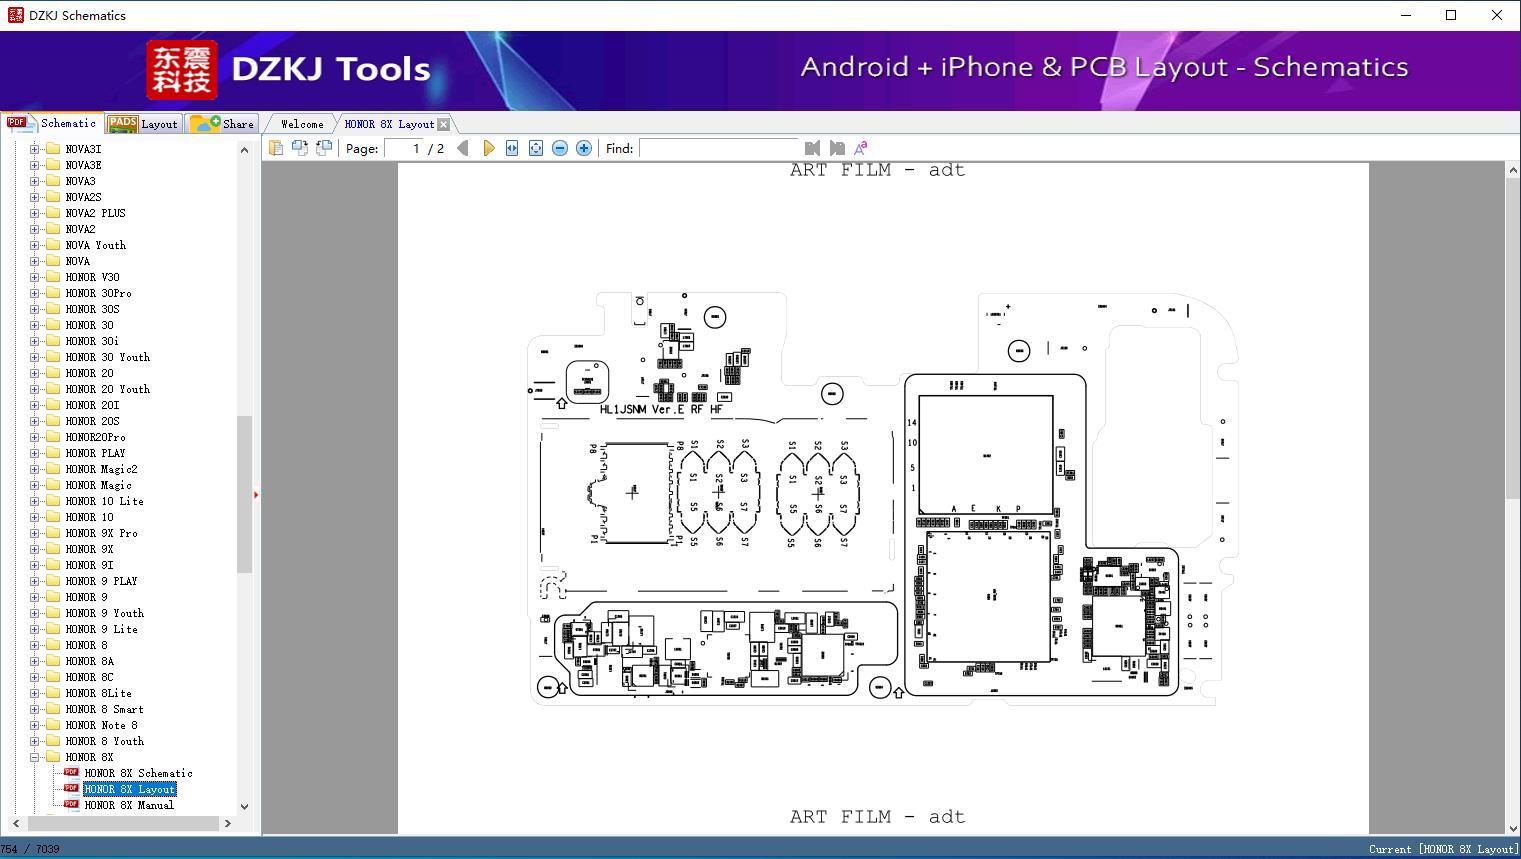Click the NOVA Youth folder icon

[53, 245]
